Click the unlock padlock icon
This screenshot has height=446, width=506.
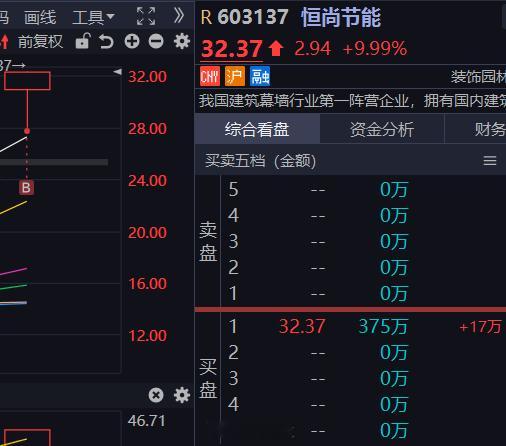[x=82, y=41]
